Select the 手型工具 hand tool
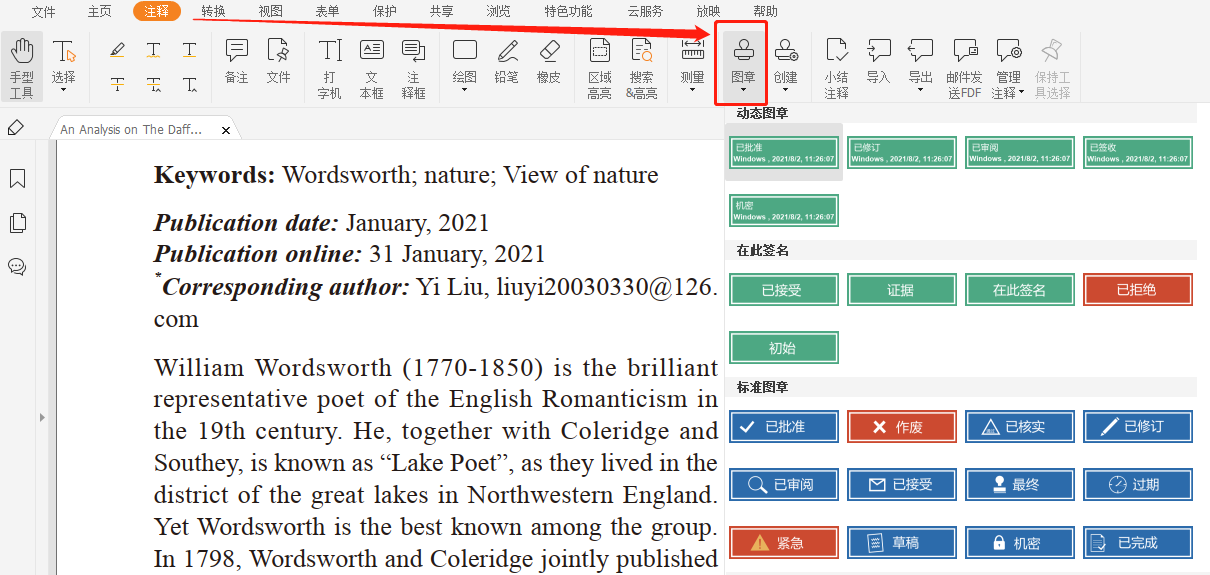The image size is (1210, 575). click(22, 66)
